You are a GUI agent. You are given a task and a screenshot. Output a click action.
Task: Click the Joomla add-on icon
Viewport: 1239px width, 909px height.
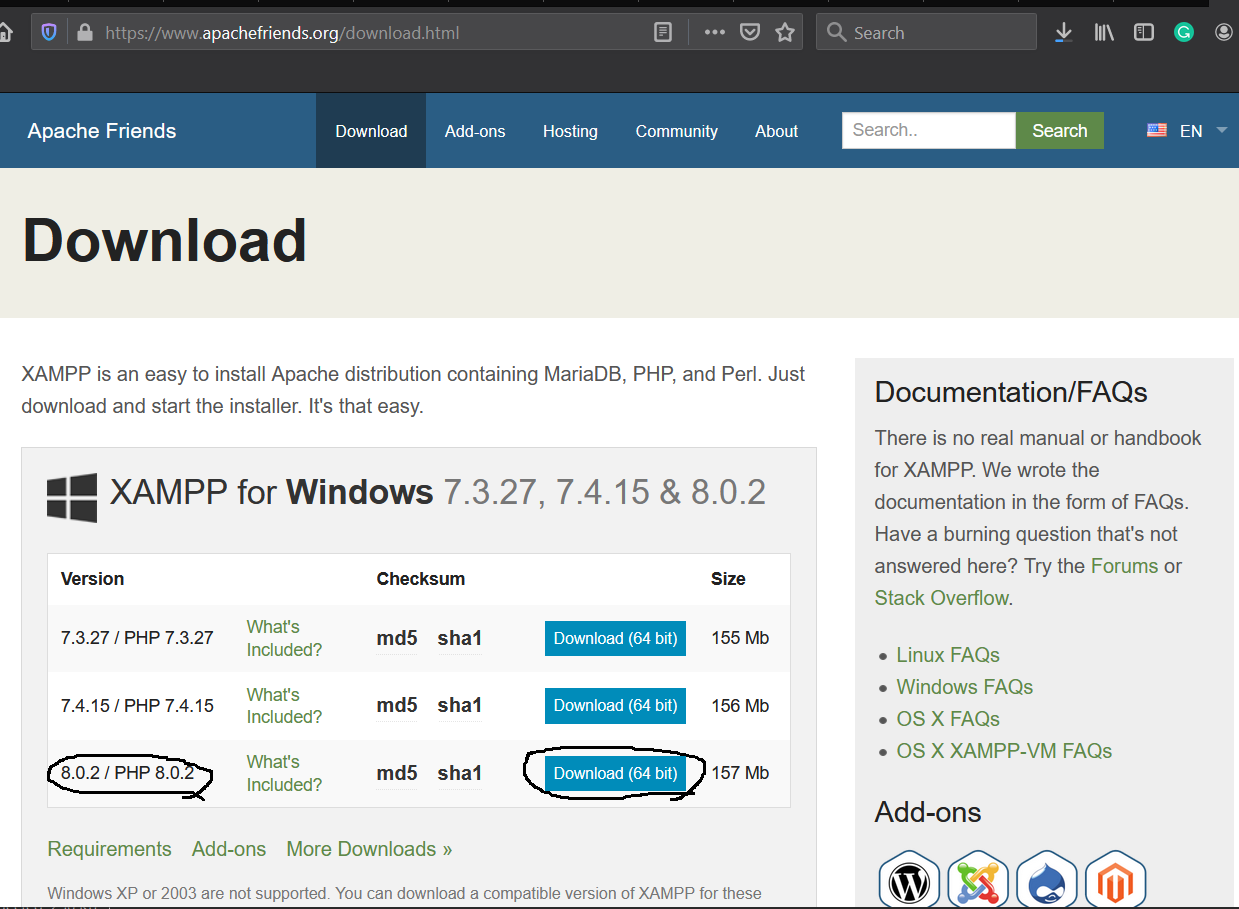click(x=978, y=881)
